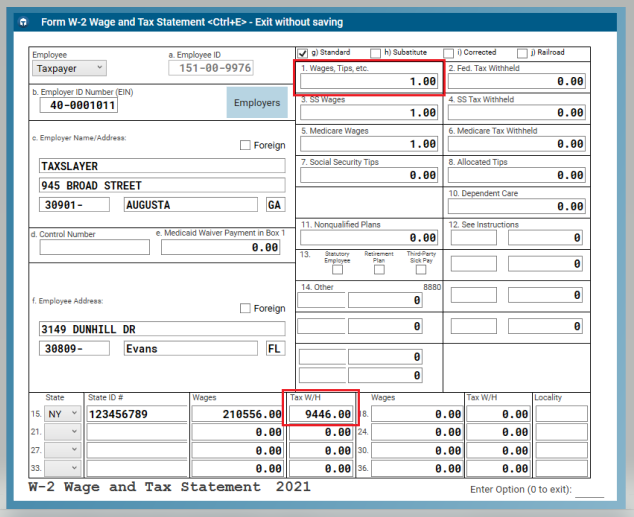This screenshot has height=517, width=634.
Task: Click the Employer ID Number field
Action: (79, 105)
